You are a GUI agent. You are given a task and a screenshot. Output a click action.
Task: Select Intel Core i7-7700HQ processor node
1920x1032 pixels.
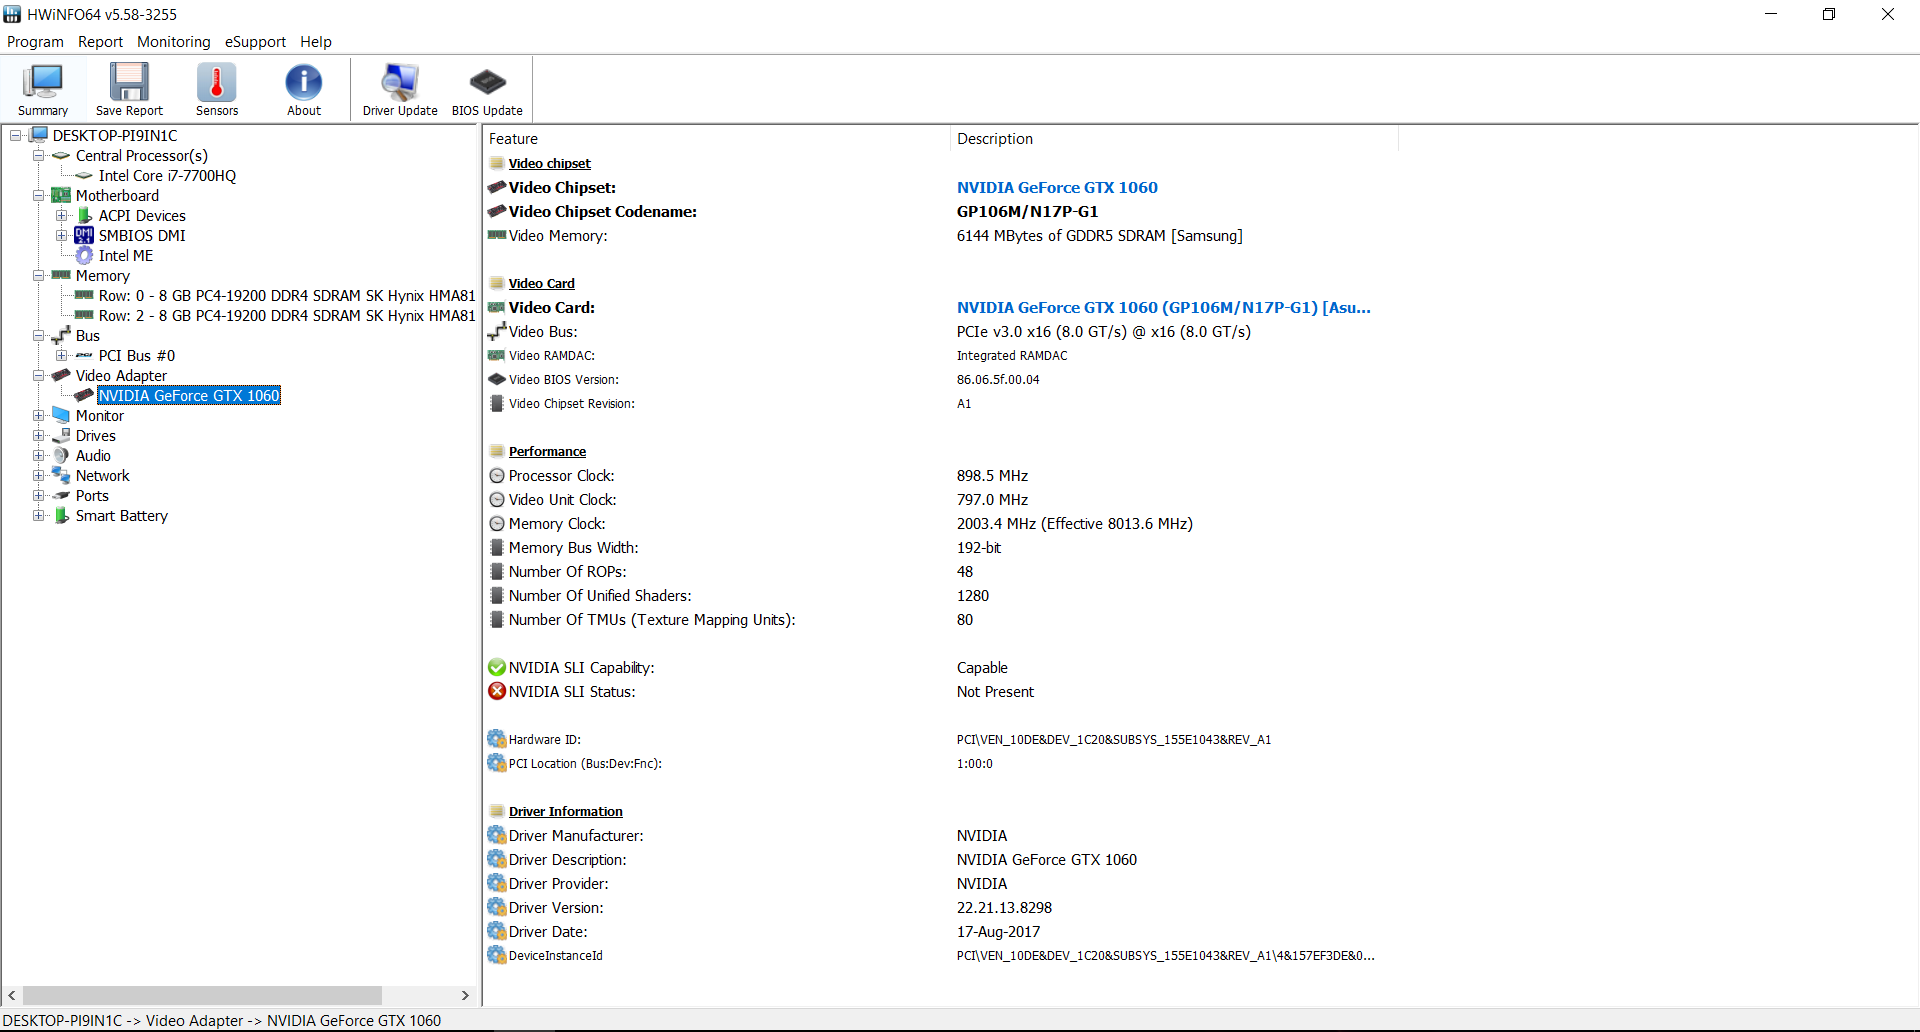(167, 176)
